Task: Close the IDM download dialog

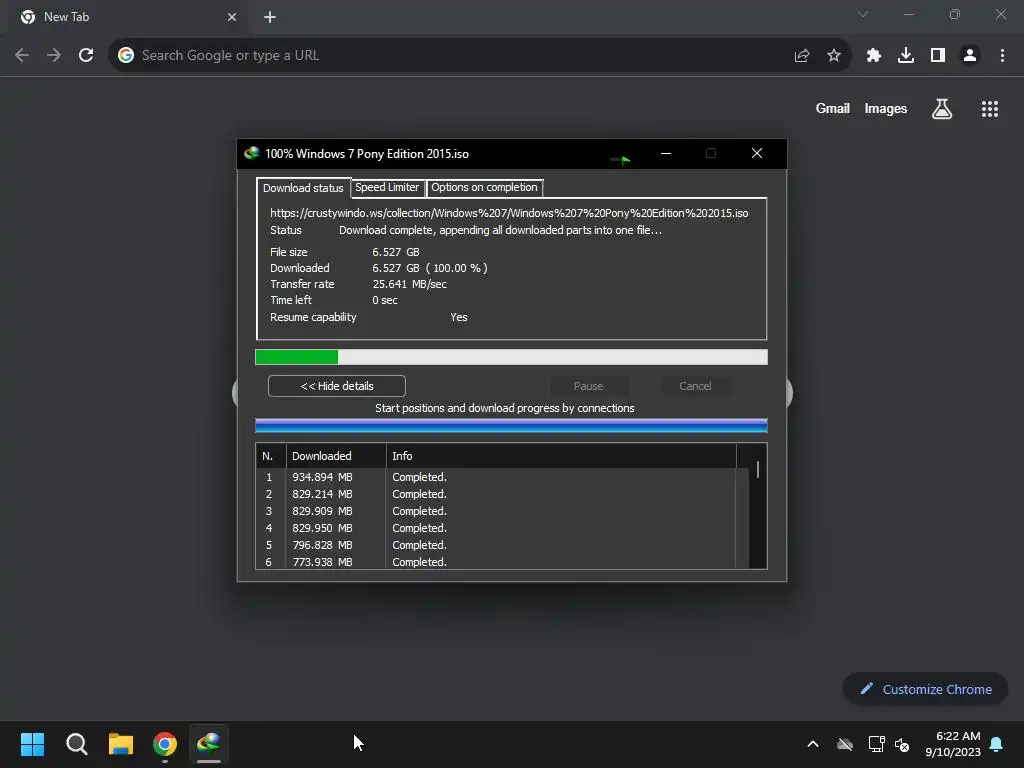Action: click(757, 153)
